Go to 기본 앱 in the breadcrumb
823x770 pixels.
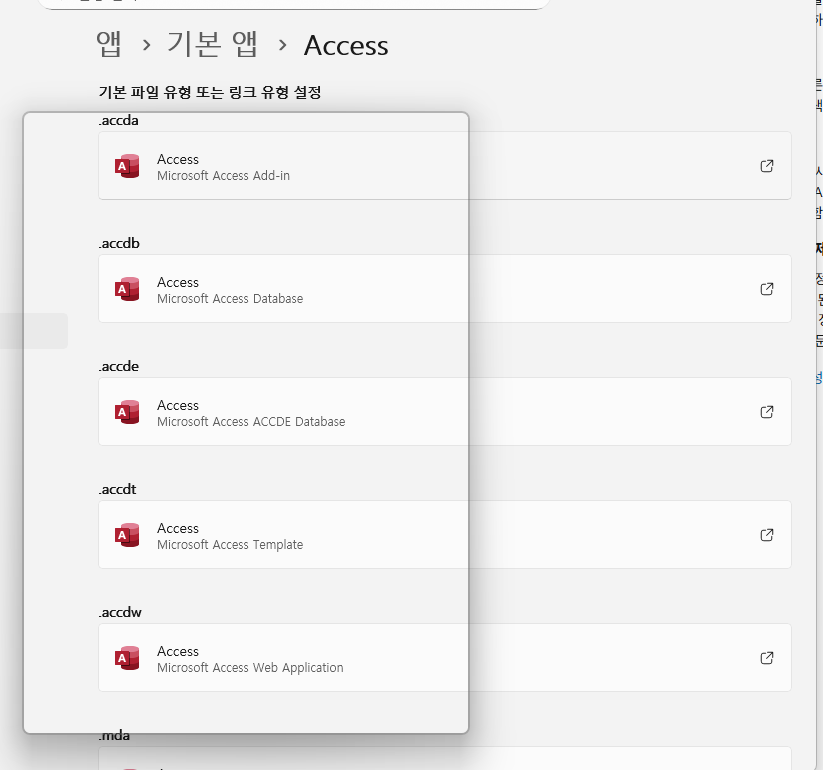click(x=212, y=44)
